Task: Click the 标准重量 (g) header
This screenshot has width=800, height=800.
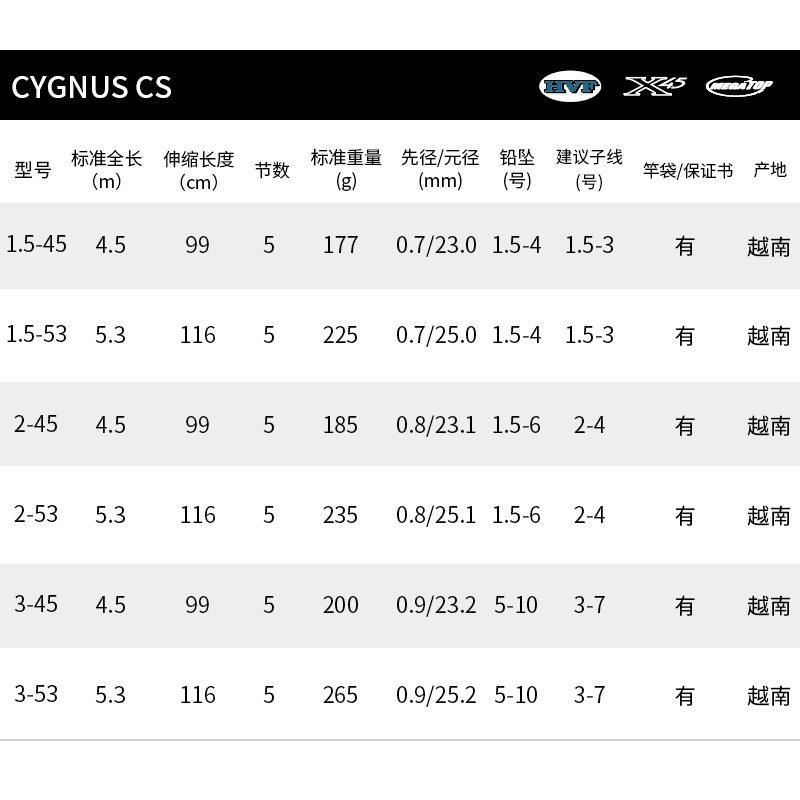Action: (x=346, y=169)
